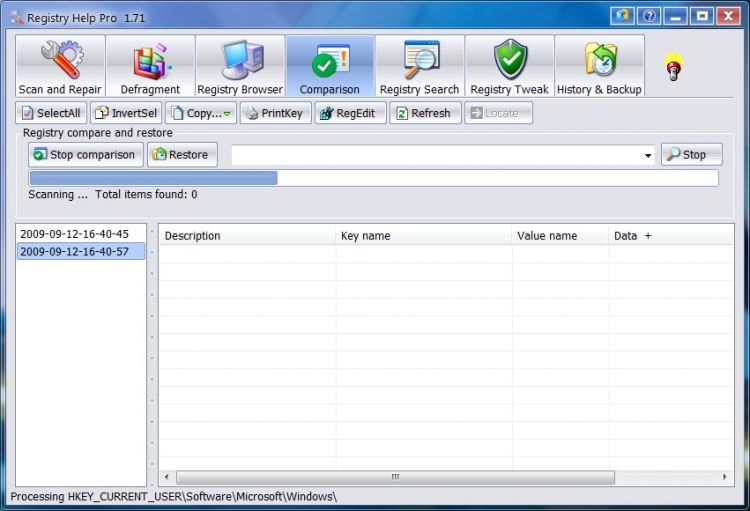750x511 pixels.
Task: Open the Copy... dropdown button
Action: click(201, 113)
